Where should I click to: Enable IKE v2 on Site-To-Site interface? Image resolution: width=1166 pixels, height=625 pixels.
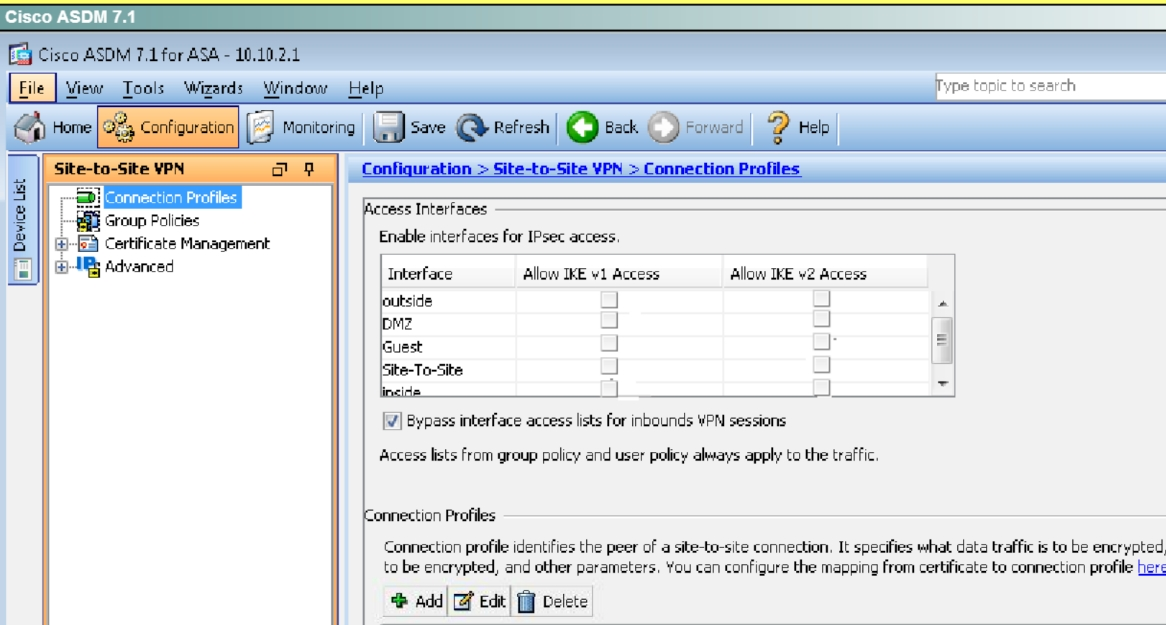point(821,364)
